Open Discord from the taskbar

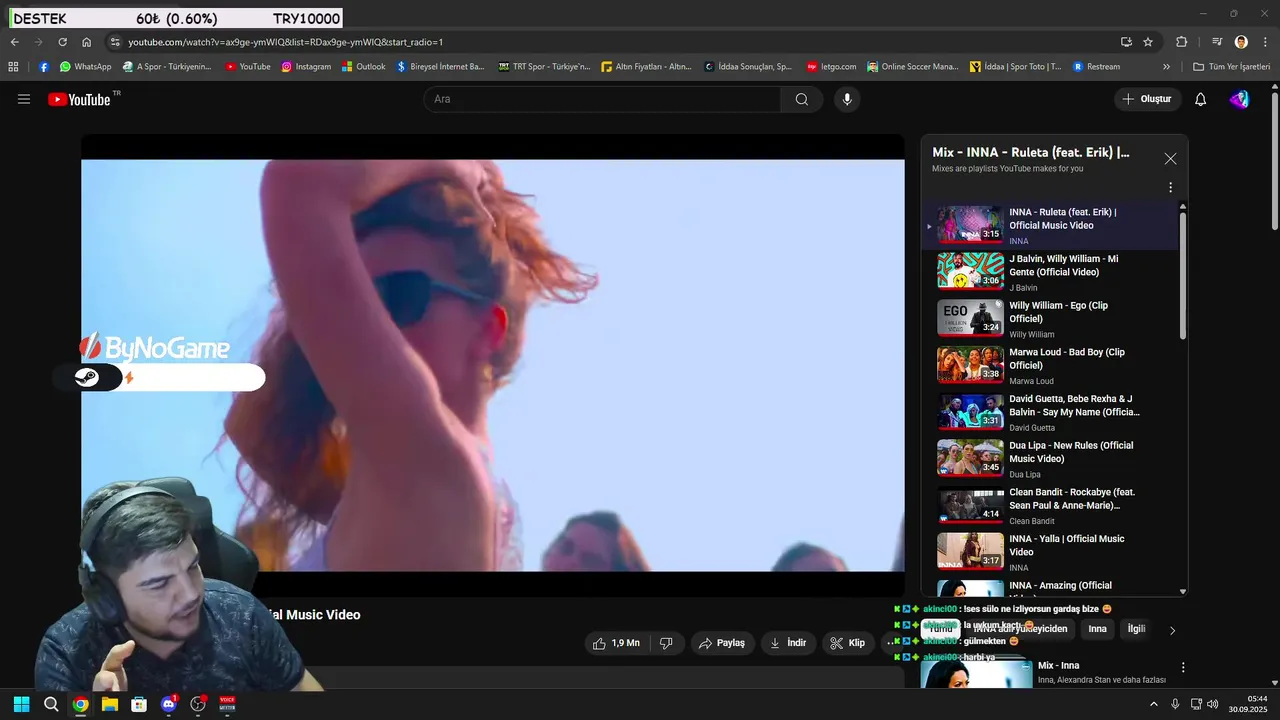168,704
